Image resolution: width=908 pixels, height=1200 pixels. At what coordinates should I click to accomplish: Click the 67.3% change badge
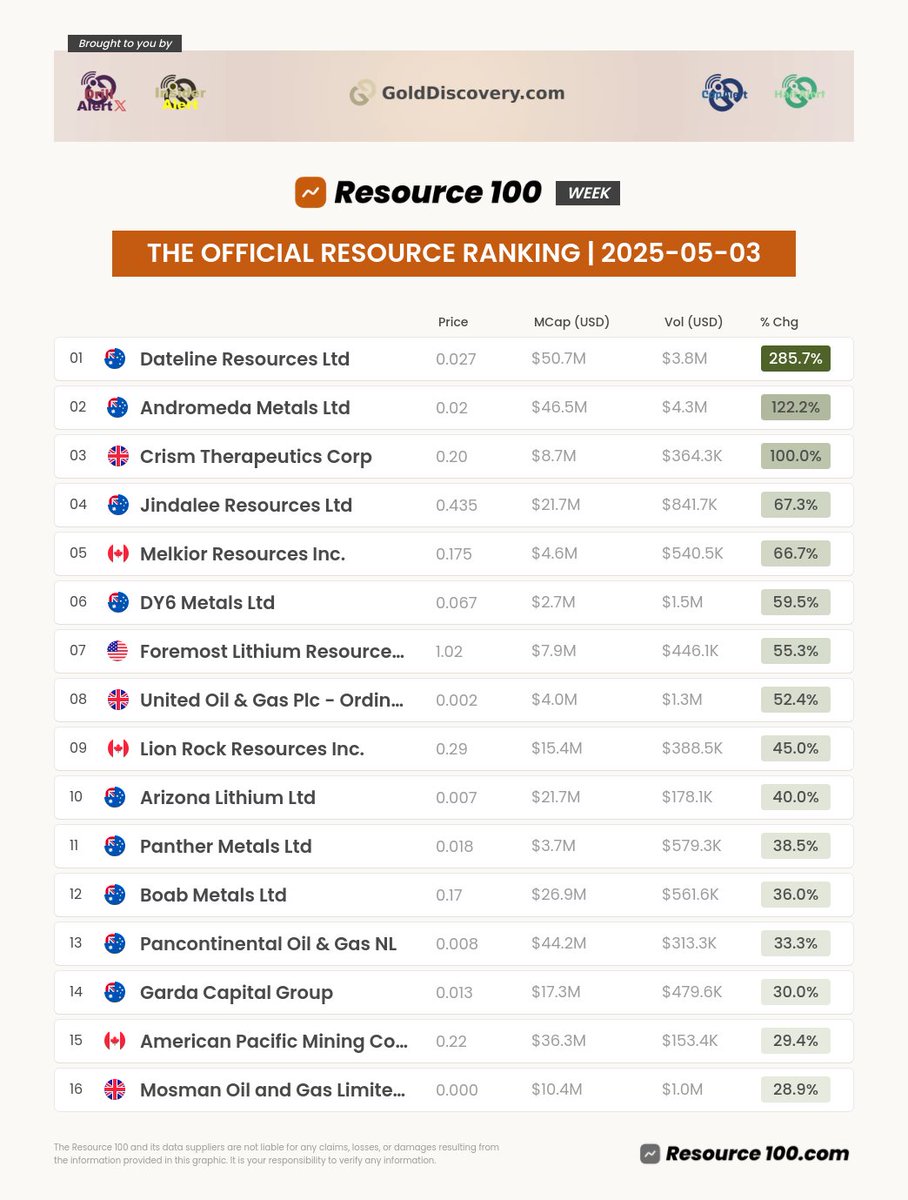(x=795, y=505)
